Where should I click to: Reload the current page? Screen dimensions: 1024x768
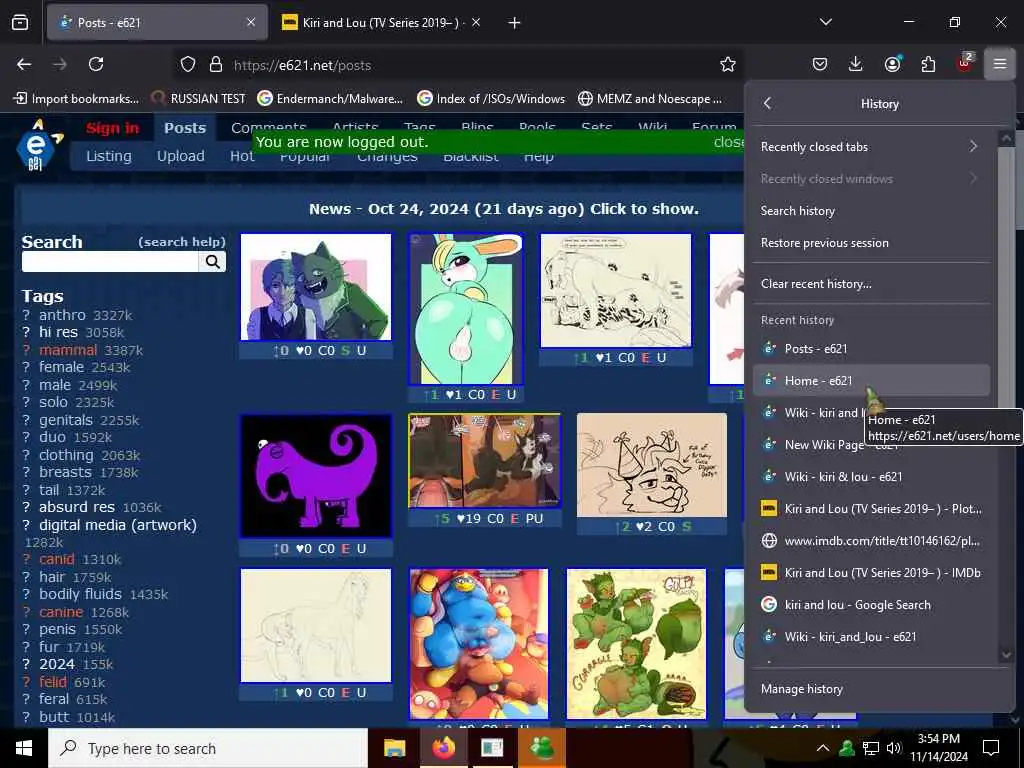(x=96, y=64)
